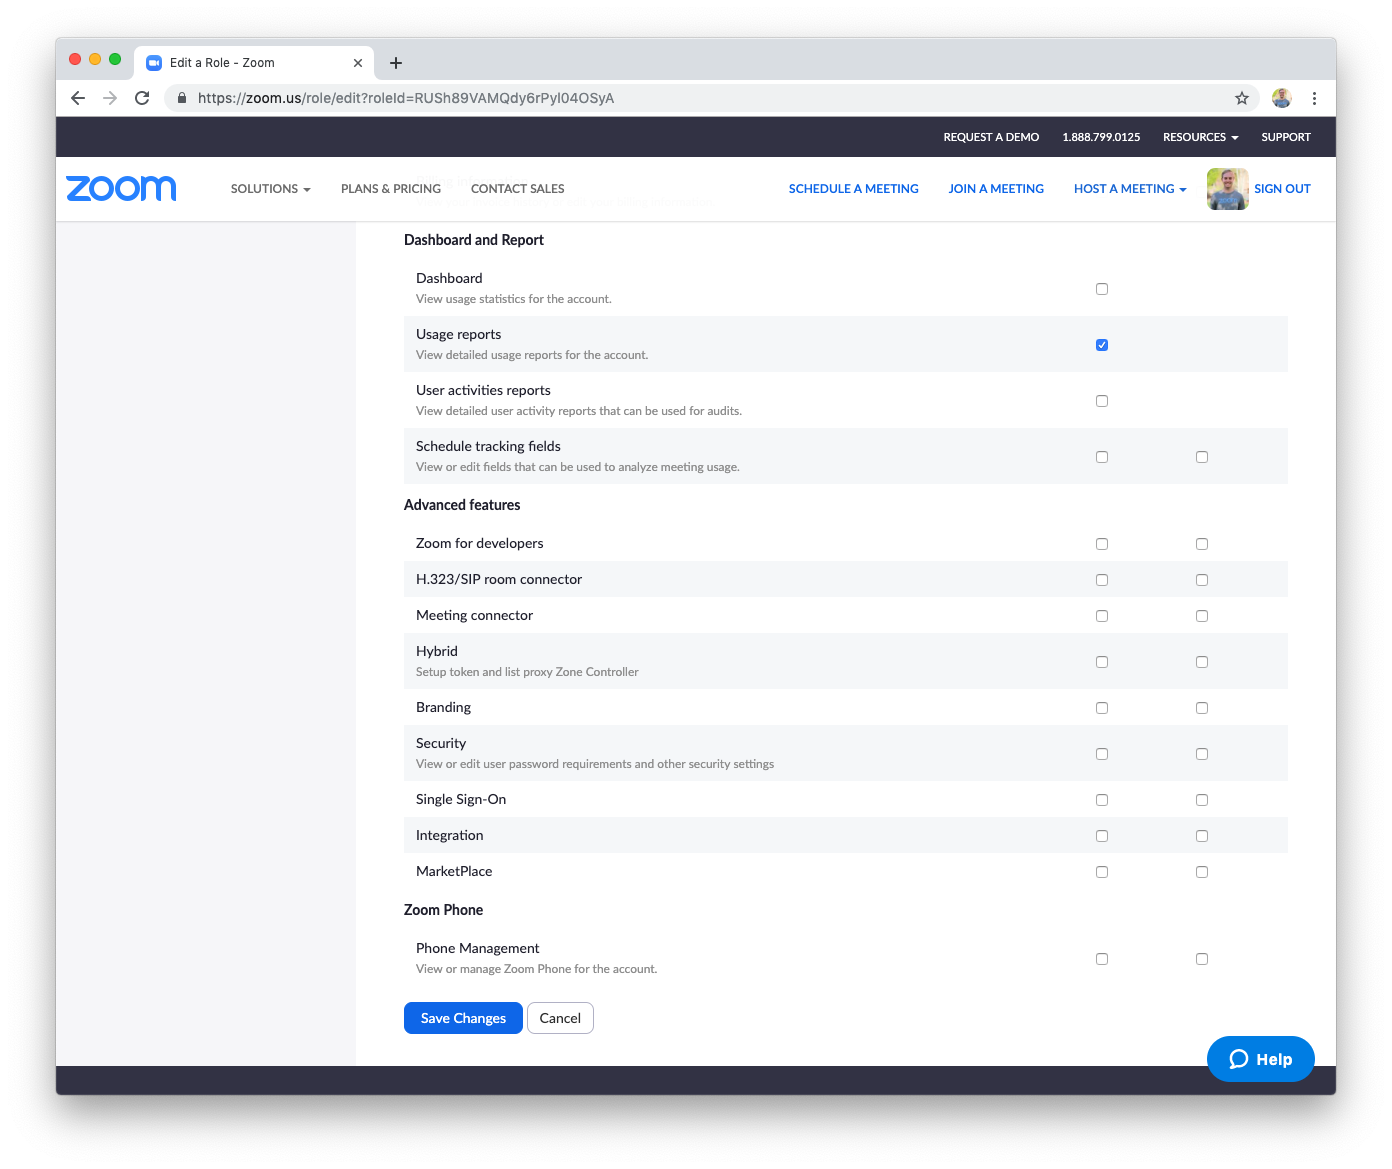Enable the right Integration checkbox
This screenshot has height=1169, width=1392.
click(x=1202, y=836)
